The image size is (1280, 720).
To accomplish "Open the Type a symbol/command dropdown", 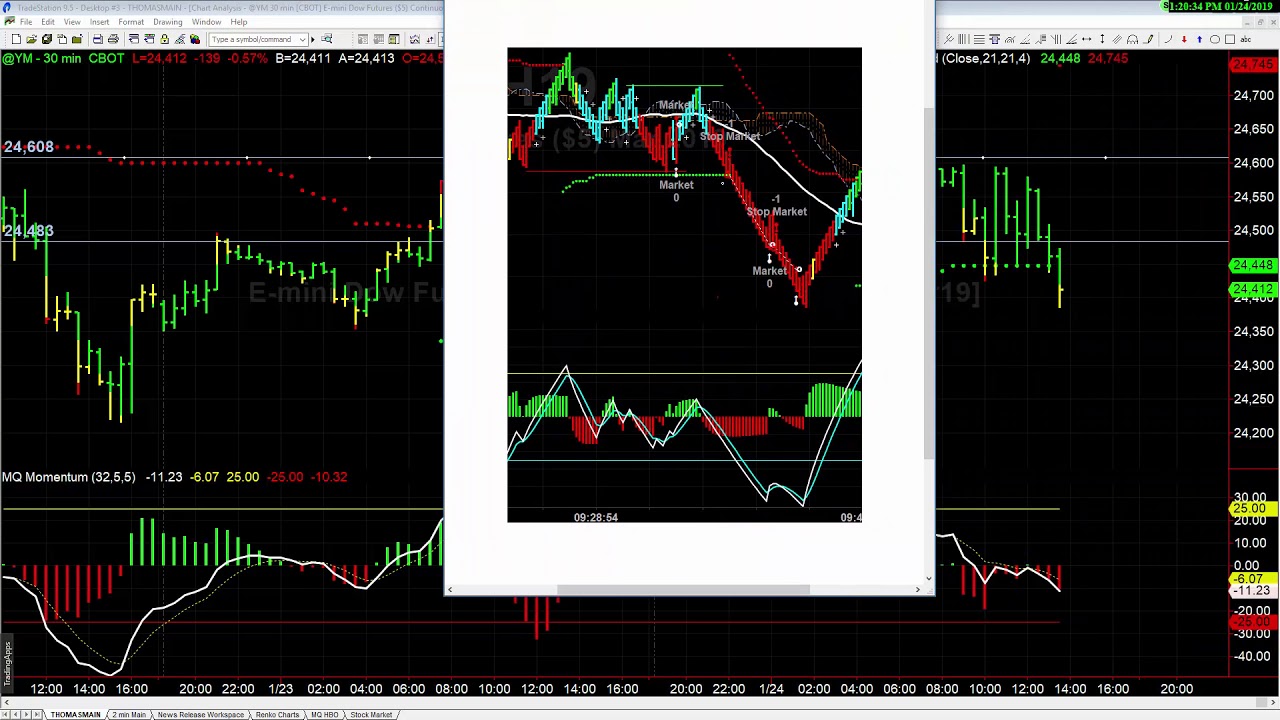I will pos(303,39).
